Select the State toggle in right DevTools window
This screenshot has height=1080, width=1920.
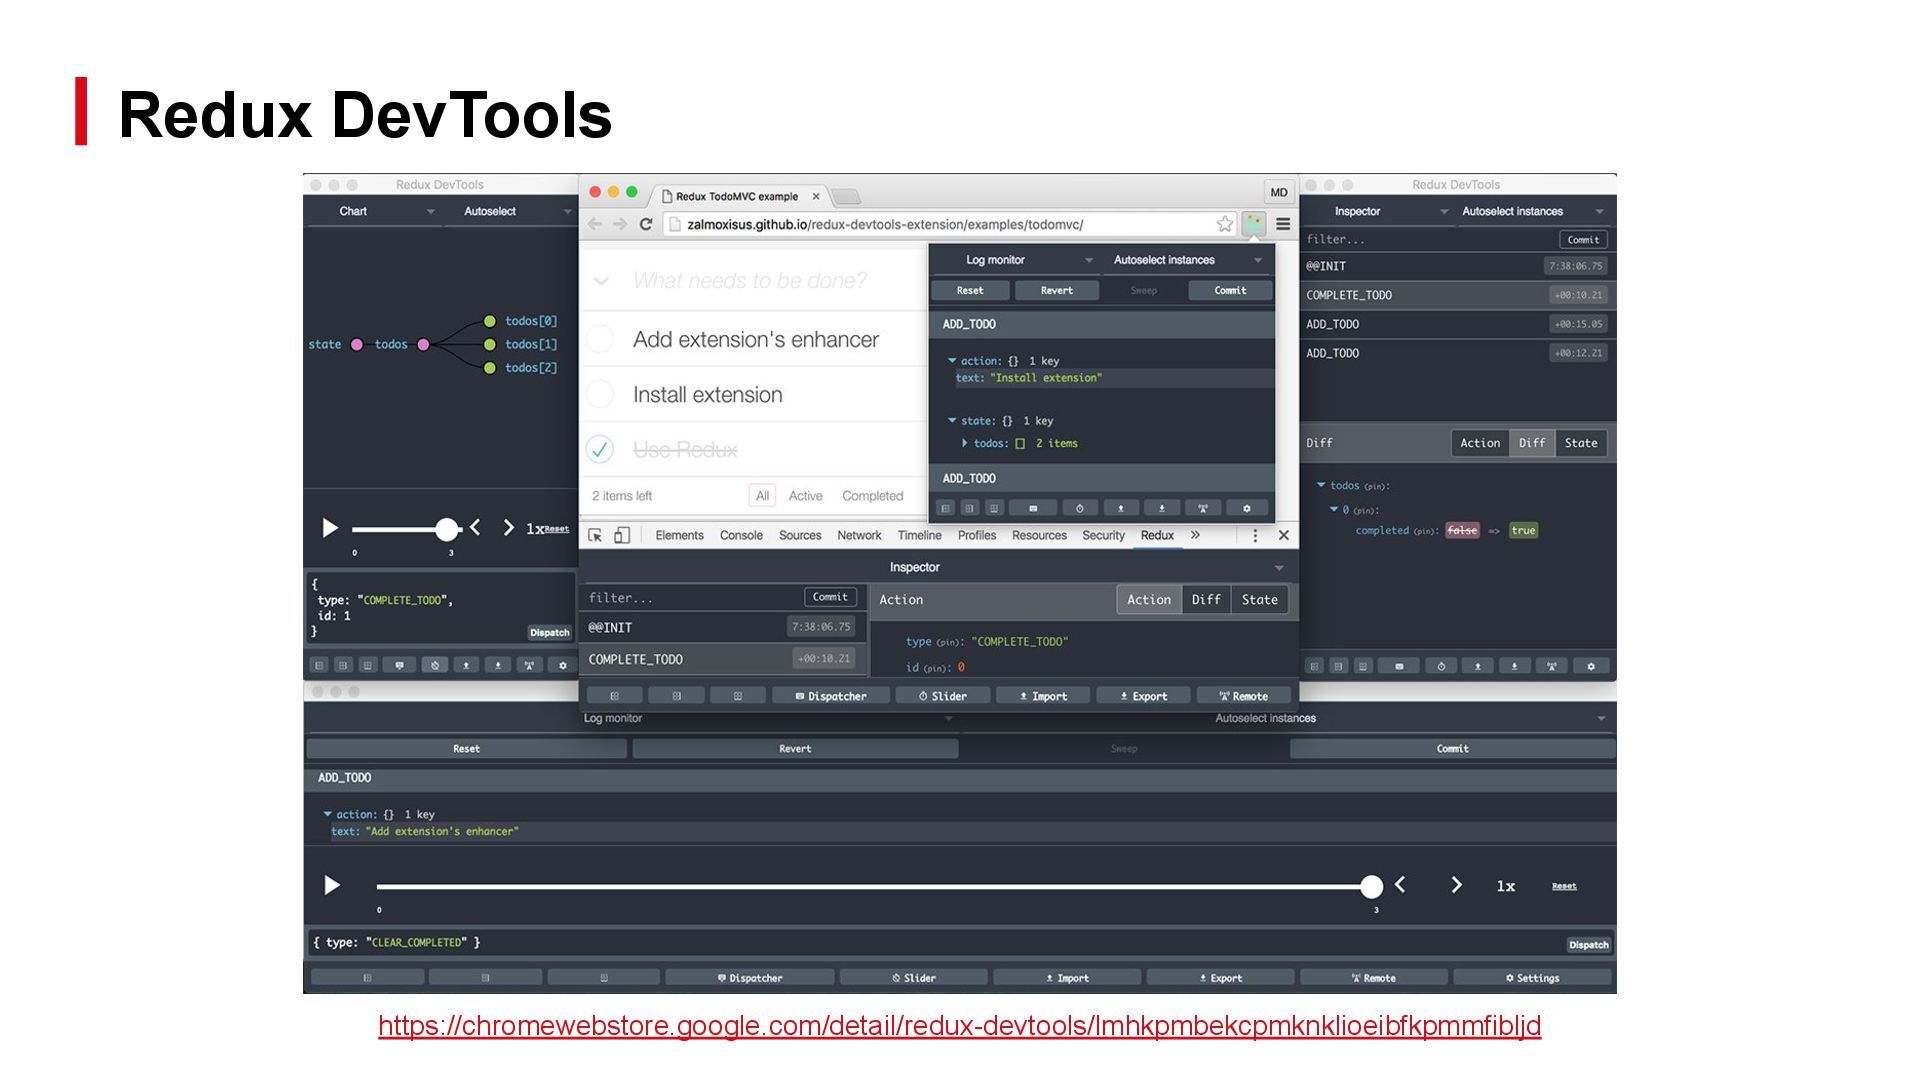pos(1581,443)
